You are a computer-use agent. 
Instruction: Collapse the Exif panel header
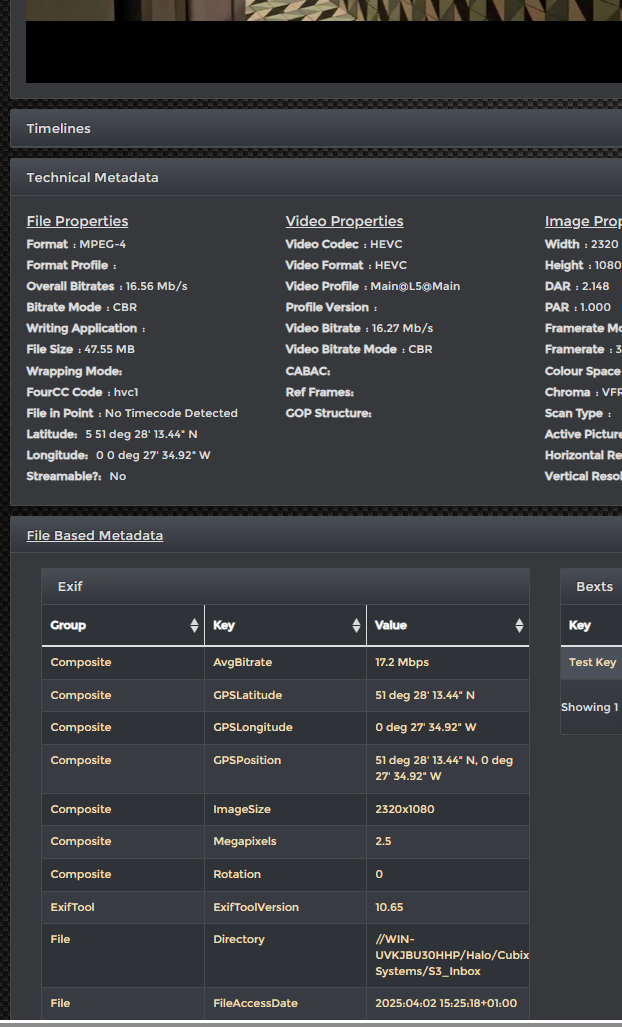tap(70, 586)
